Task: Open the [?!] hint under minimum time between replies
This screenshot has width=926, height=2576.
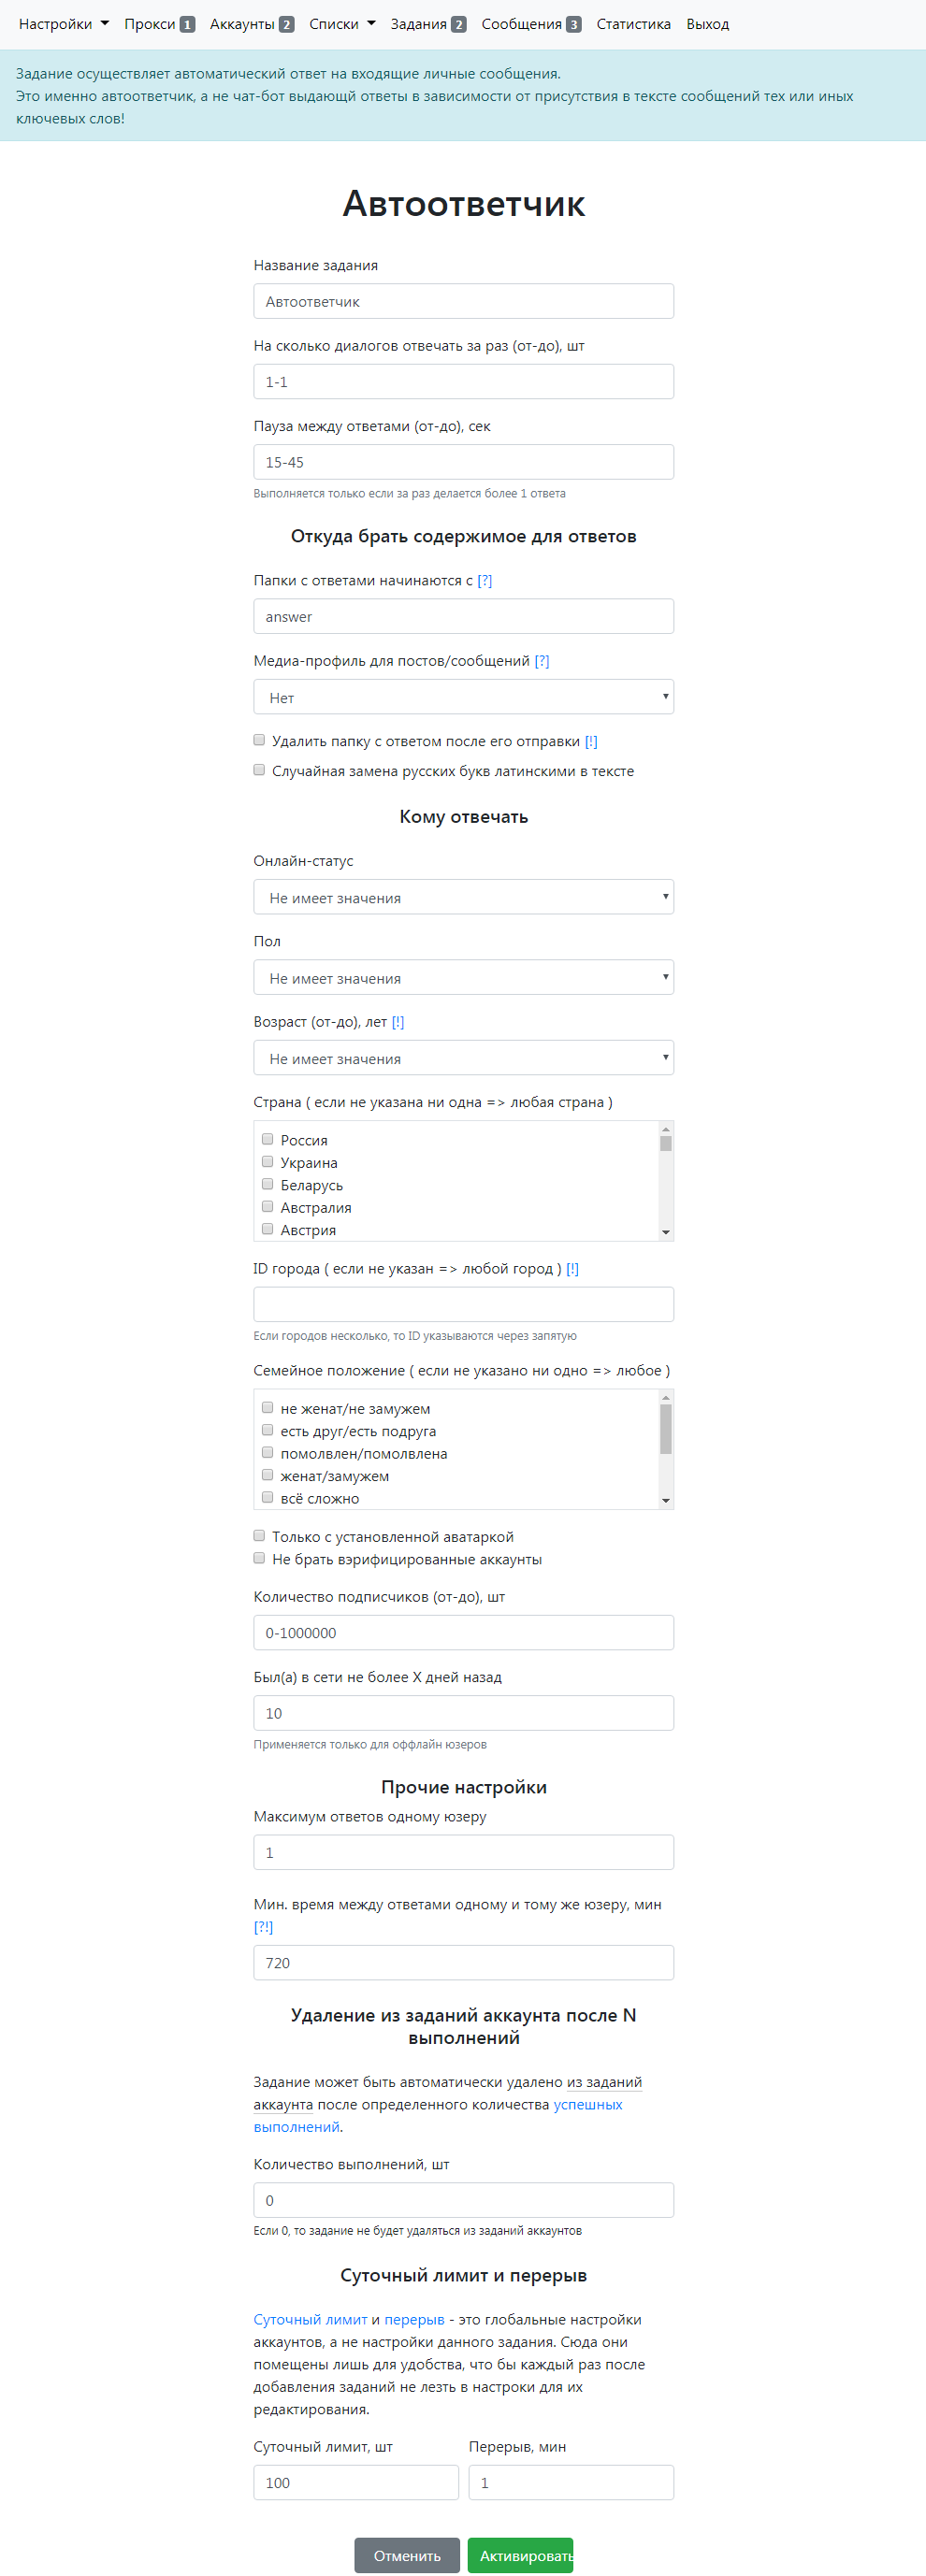Action: (263, 1927)
